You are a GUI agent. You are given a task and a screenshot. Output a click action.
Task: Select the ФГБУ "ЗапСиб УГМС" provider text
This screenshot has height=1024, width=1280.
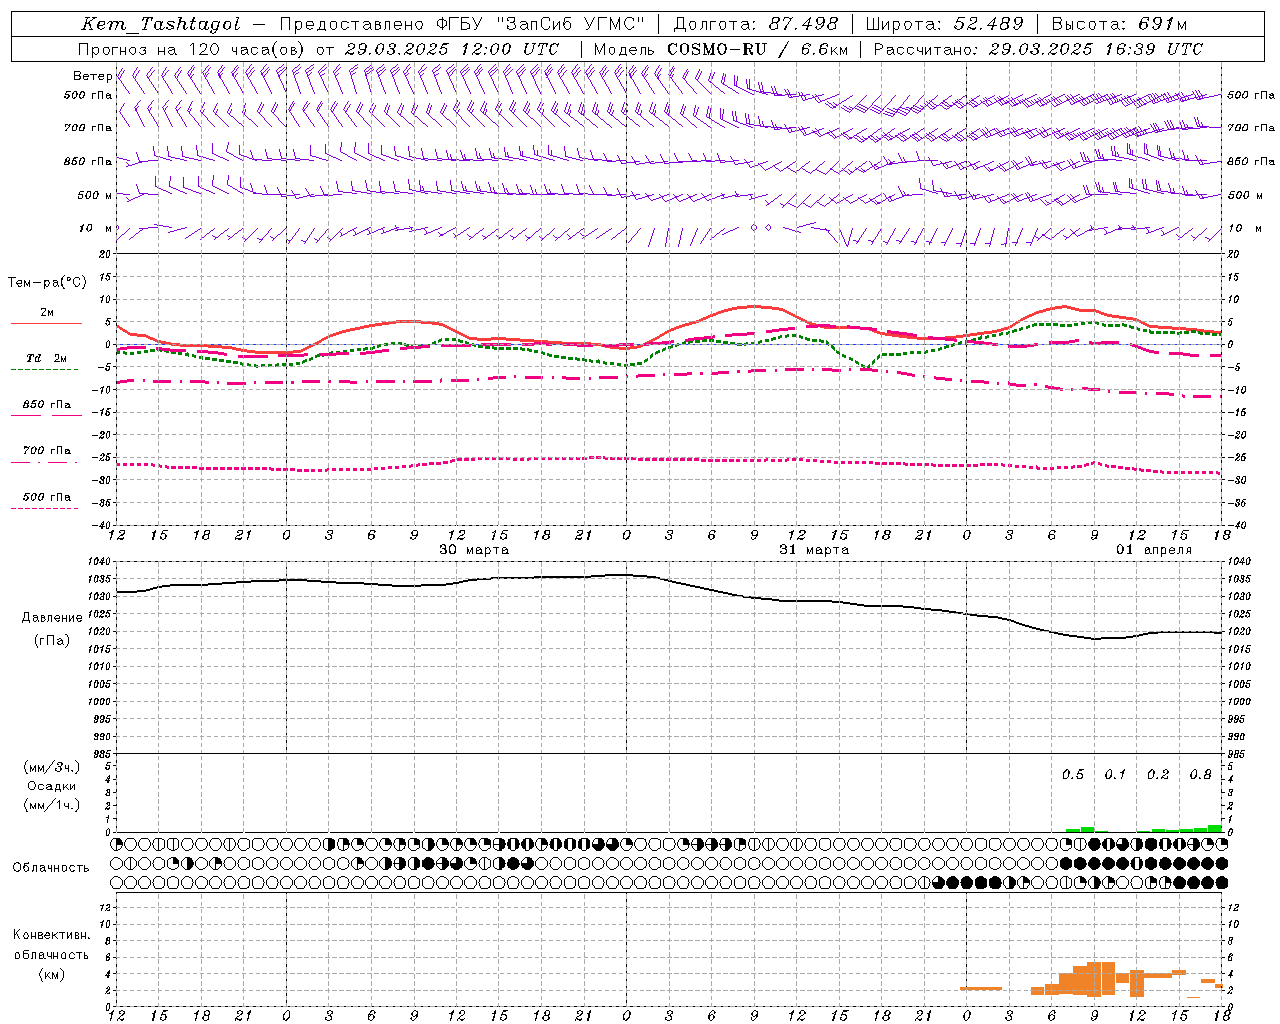(x=540, y=24)
